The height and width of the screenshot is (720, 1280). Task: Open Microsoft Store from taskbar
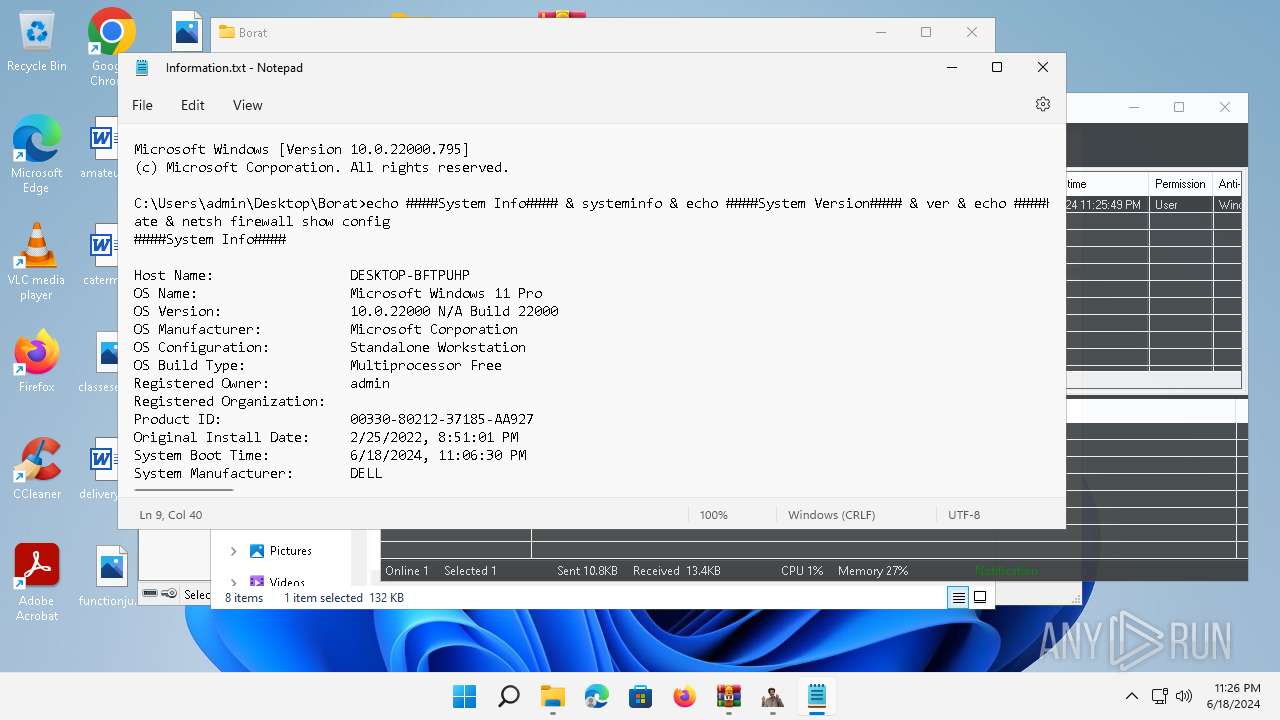[x=640, y=696]
